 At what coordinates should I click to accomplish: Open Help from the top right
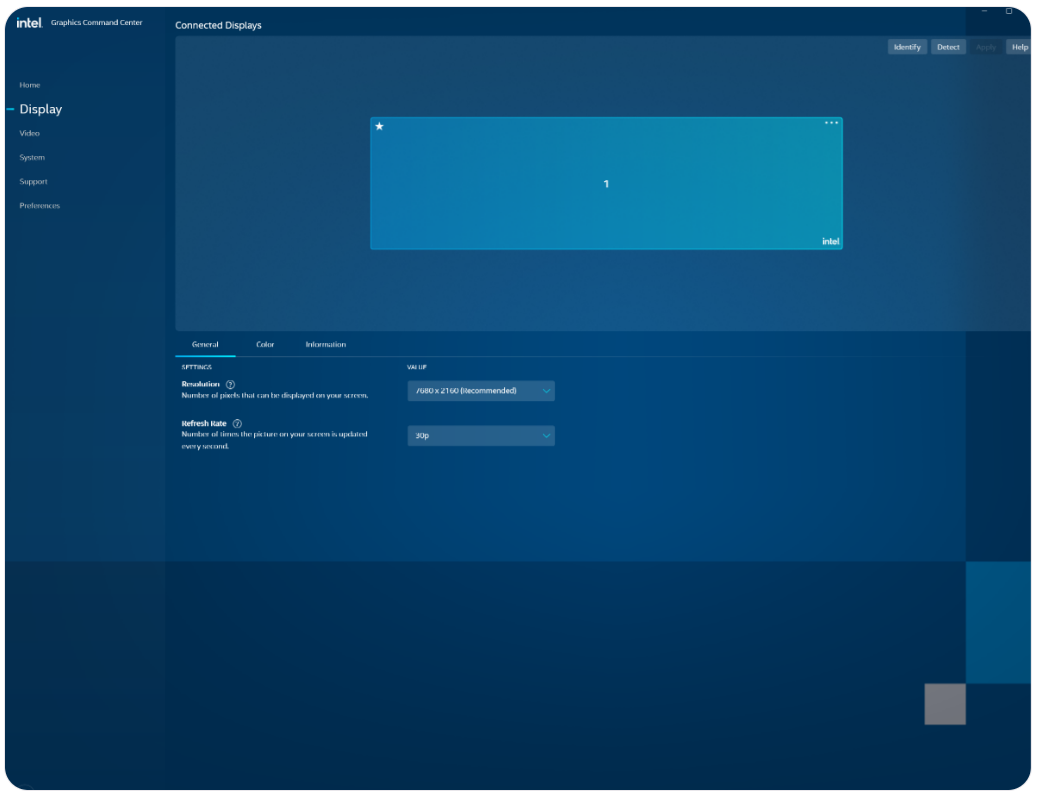click(1019, 47)
